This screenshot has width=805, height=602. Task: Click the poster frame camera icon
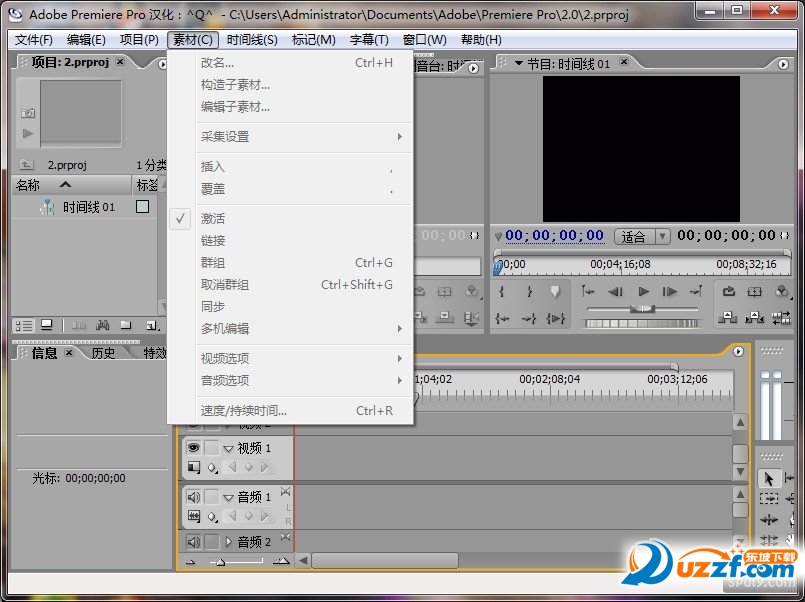pos(28,113)
